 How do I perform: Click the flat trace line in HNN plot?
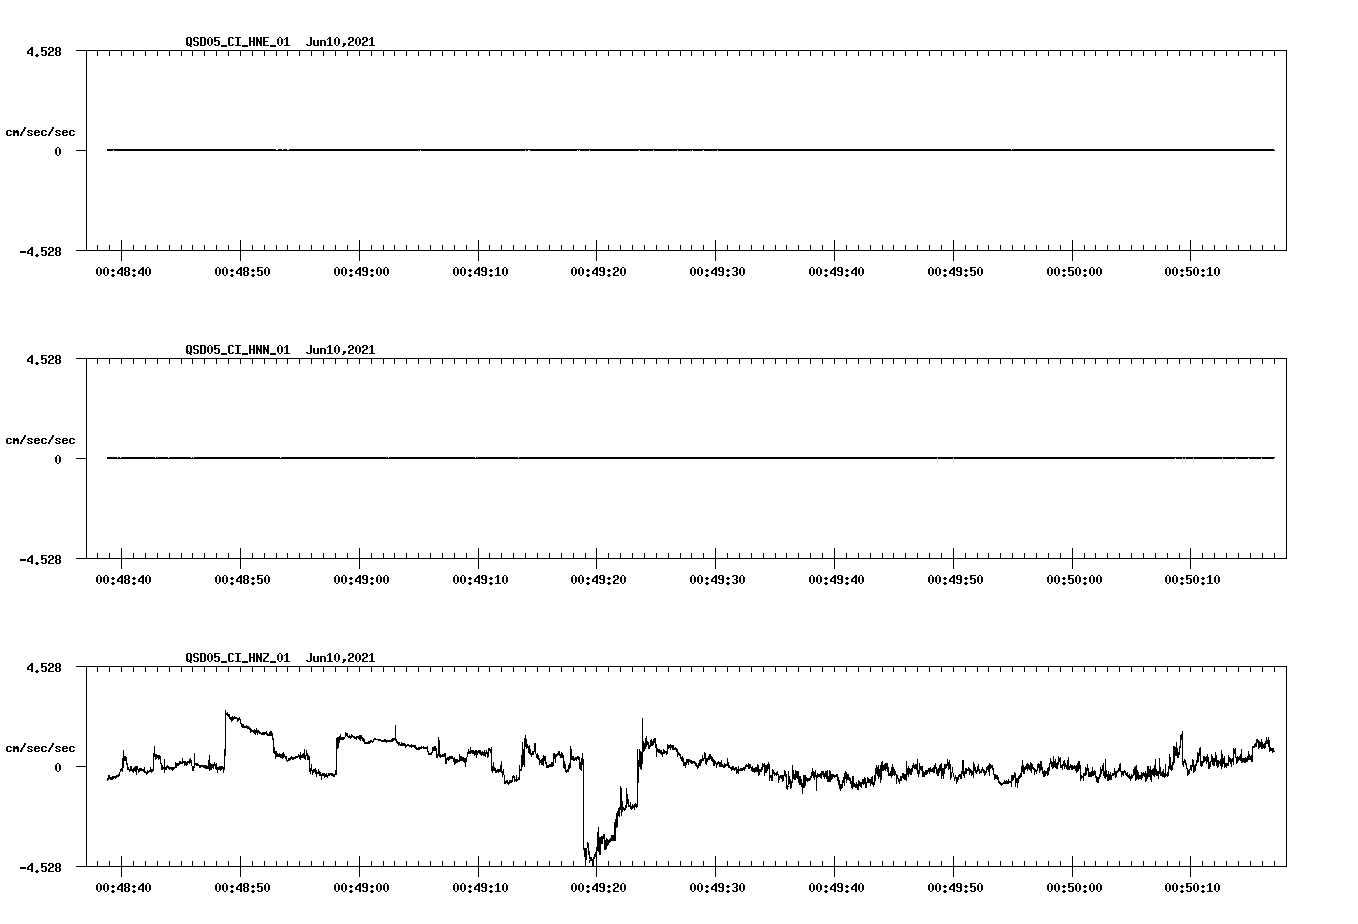pyautogui.click(x=691, y=458)
